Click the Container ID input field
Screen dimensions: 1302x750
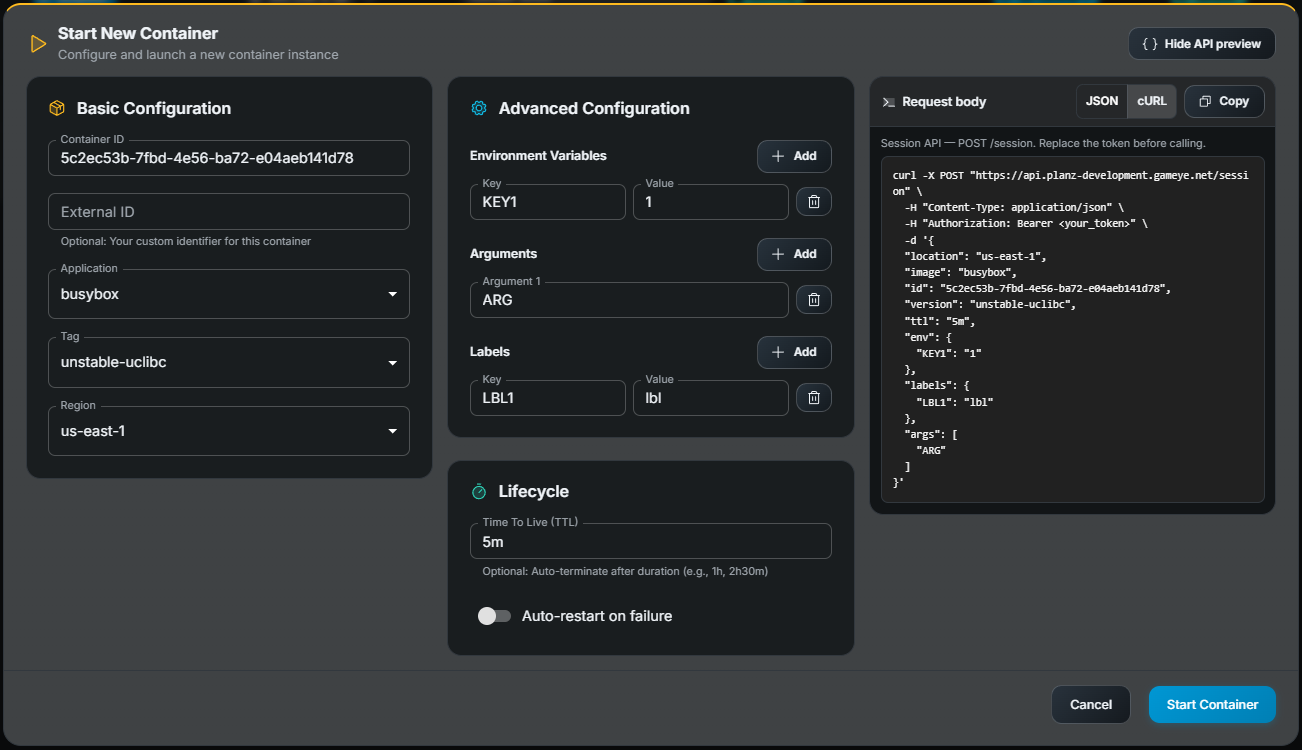pyautogui.click(x=229, y=158)
